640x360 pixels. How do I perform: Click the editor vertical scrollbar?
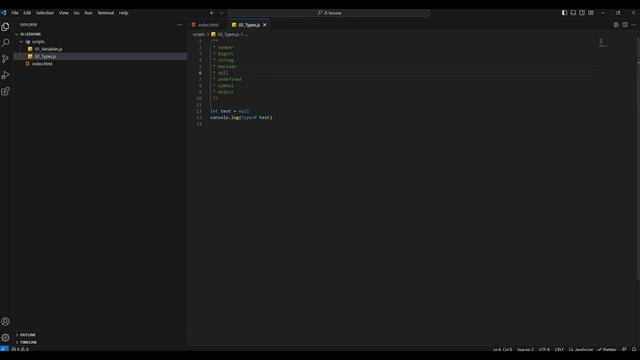638,159
